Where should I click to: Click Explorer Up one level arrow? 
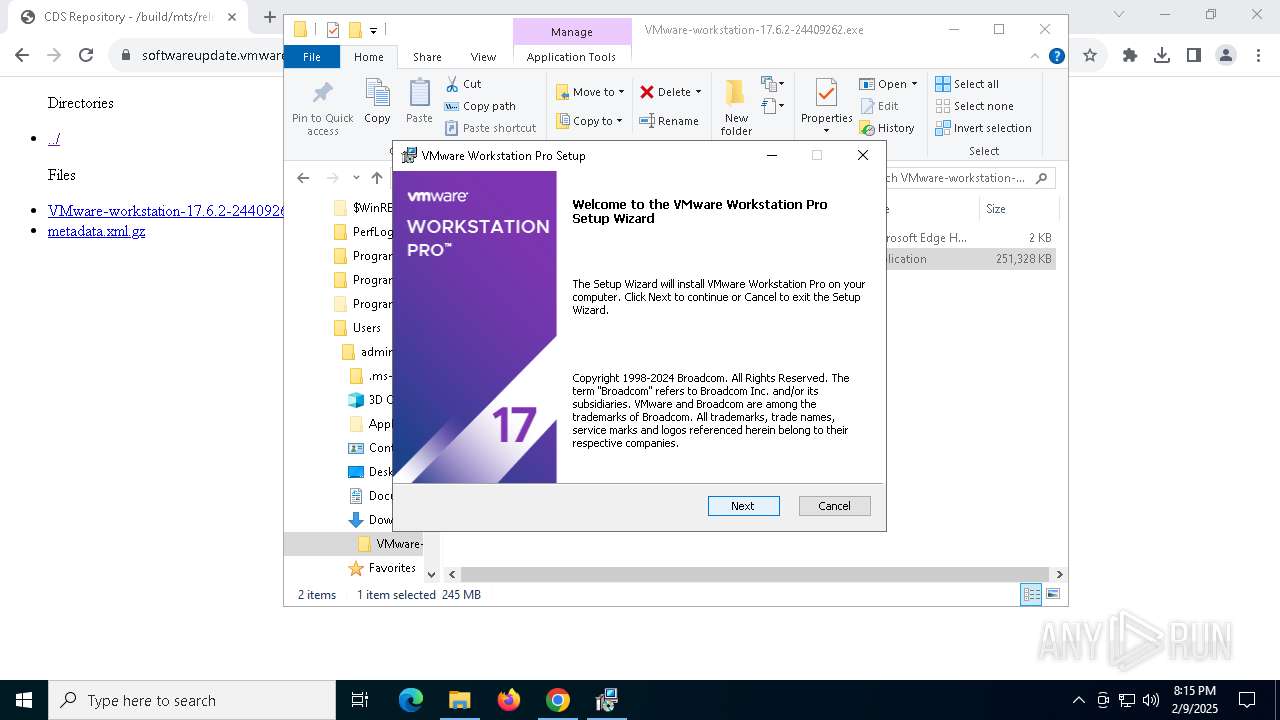click(377, 178)
